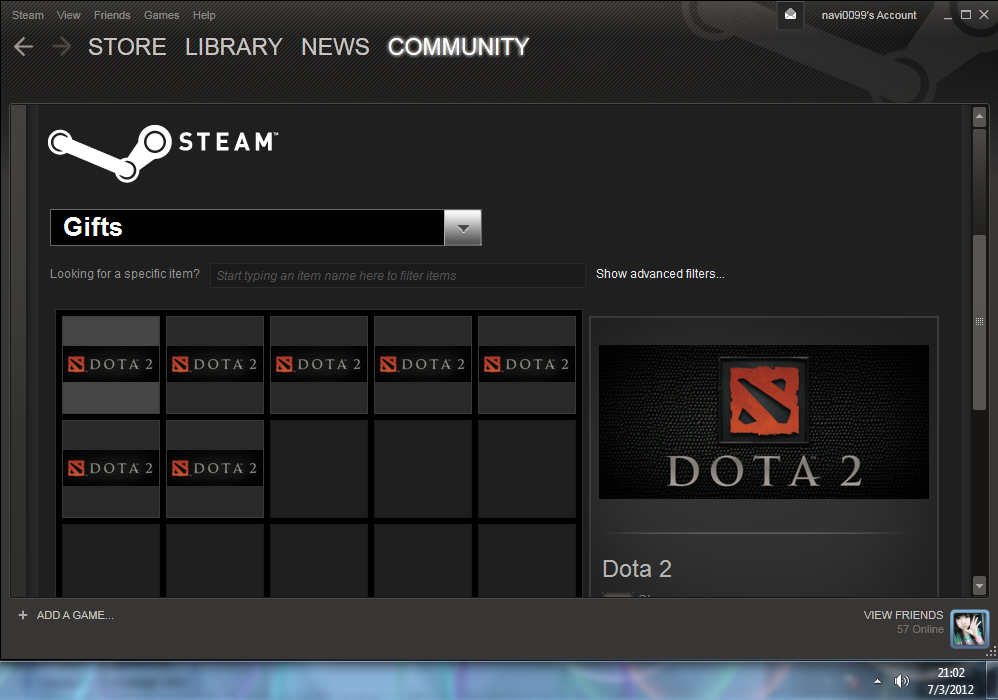Click the scrollbar up arrow
Screen dimensions: 998x700
click(980, 116)
